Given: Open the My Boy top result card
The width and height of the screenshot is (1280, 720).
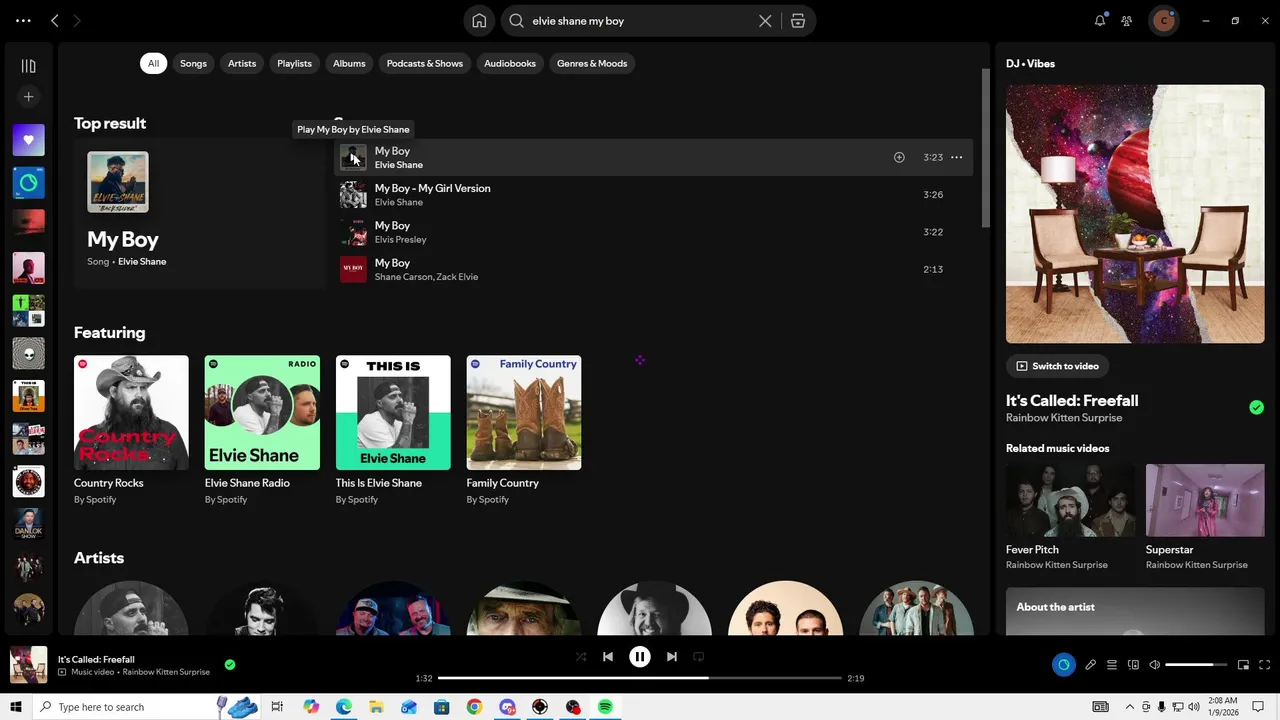Looking at the screenshot, I should click(x=199, y=213).
